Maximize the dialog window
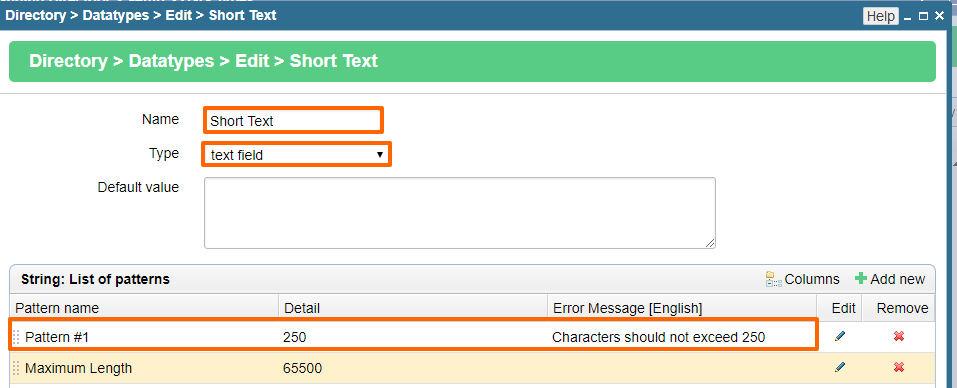Screen dimensions: 957x388 pos(923,16)
